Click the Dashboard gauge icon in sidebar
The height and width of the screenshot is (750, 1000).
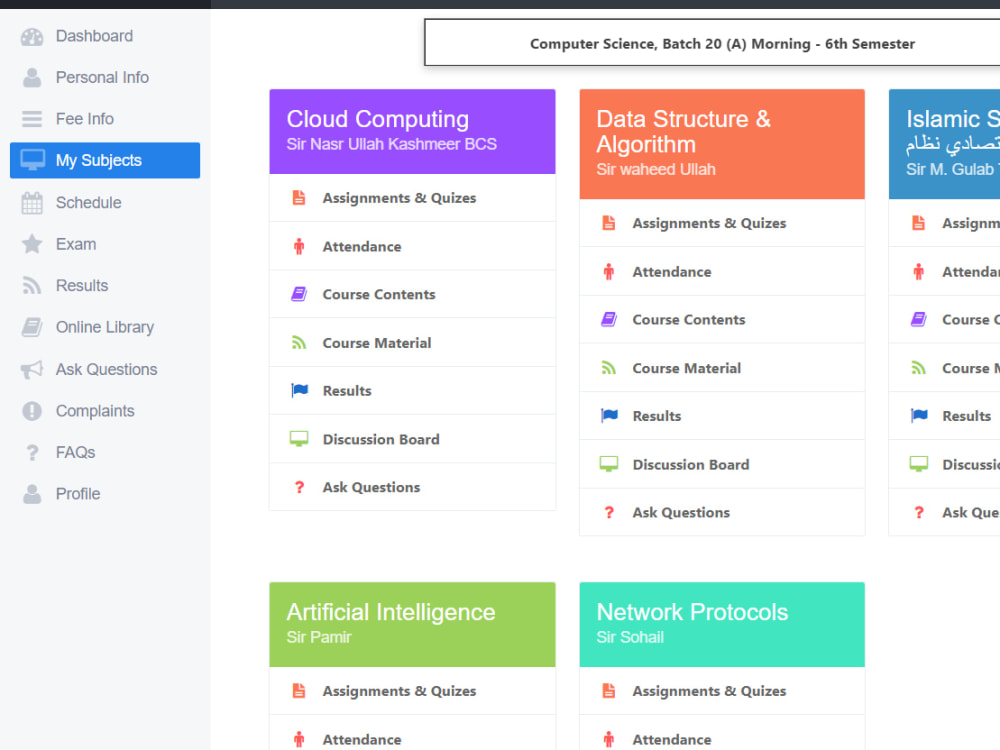pyautogui.click(x=32, y=37)
